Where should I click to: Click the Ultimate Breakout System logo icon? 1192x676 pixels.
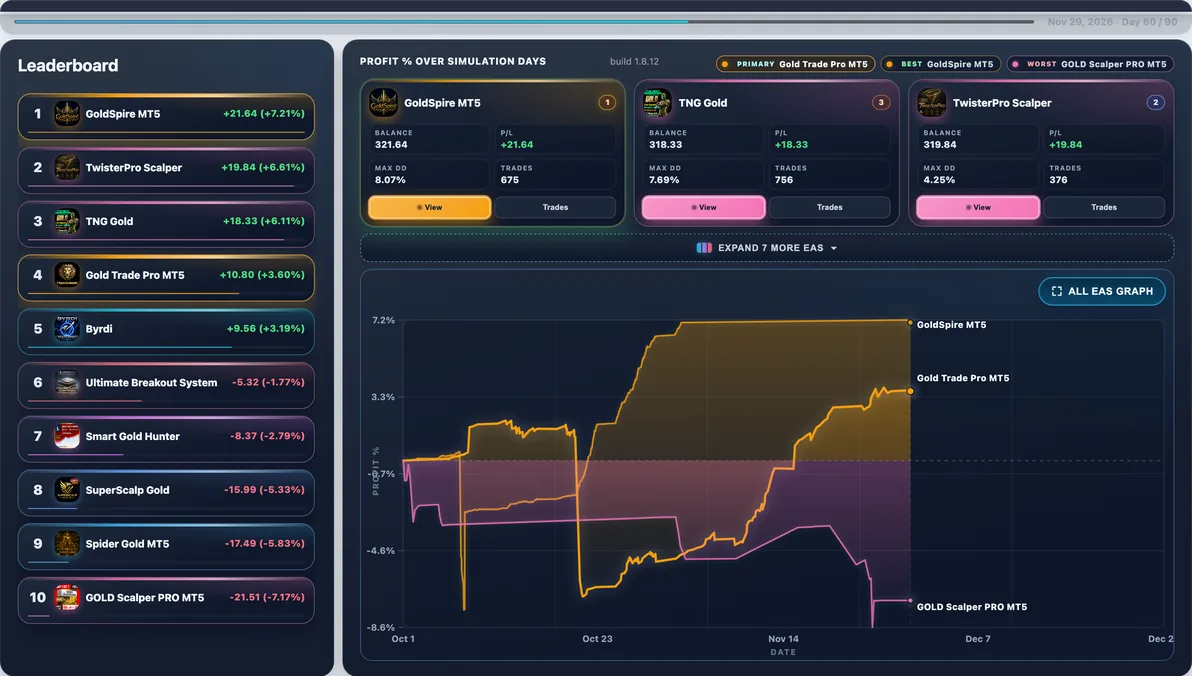click(x=67, y=382)
